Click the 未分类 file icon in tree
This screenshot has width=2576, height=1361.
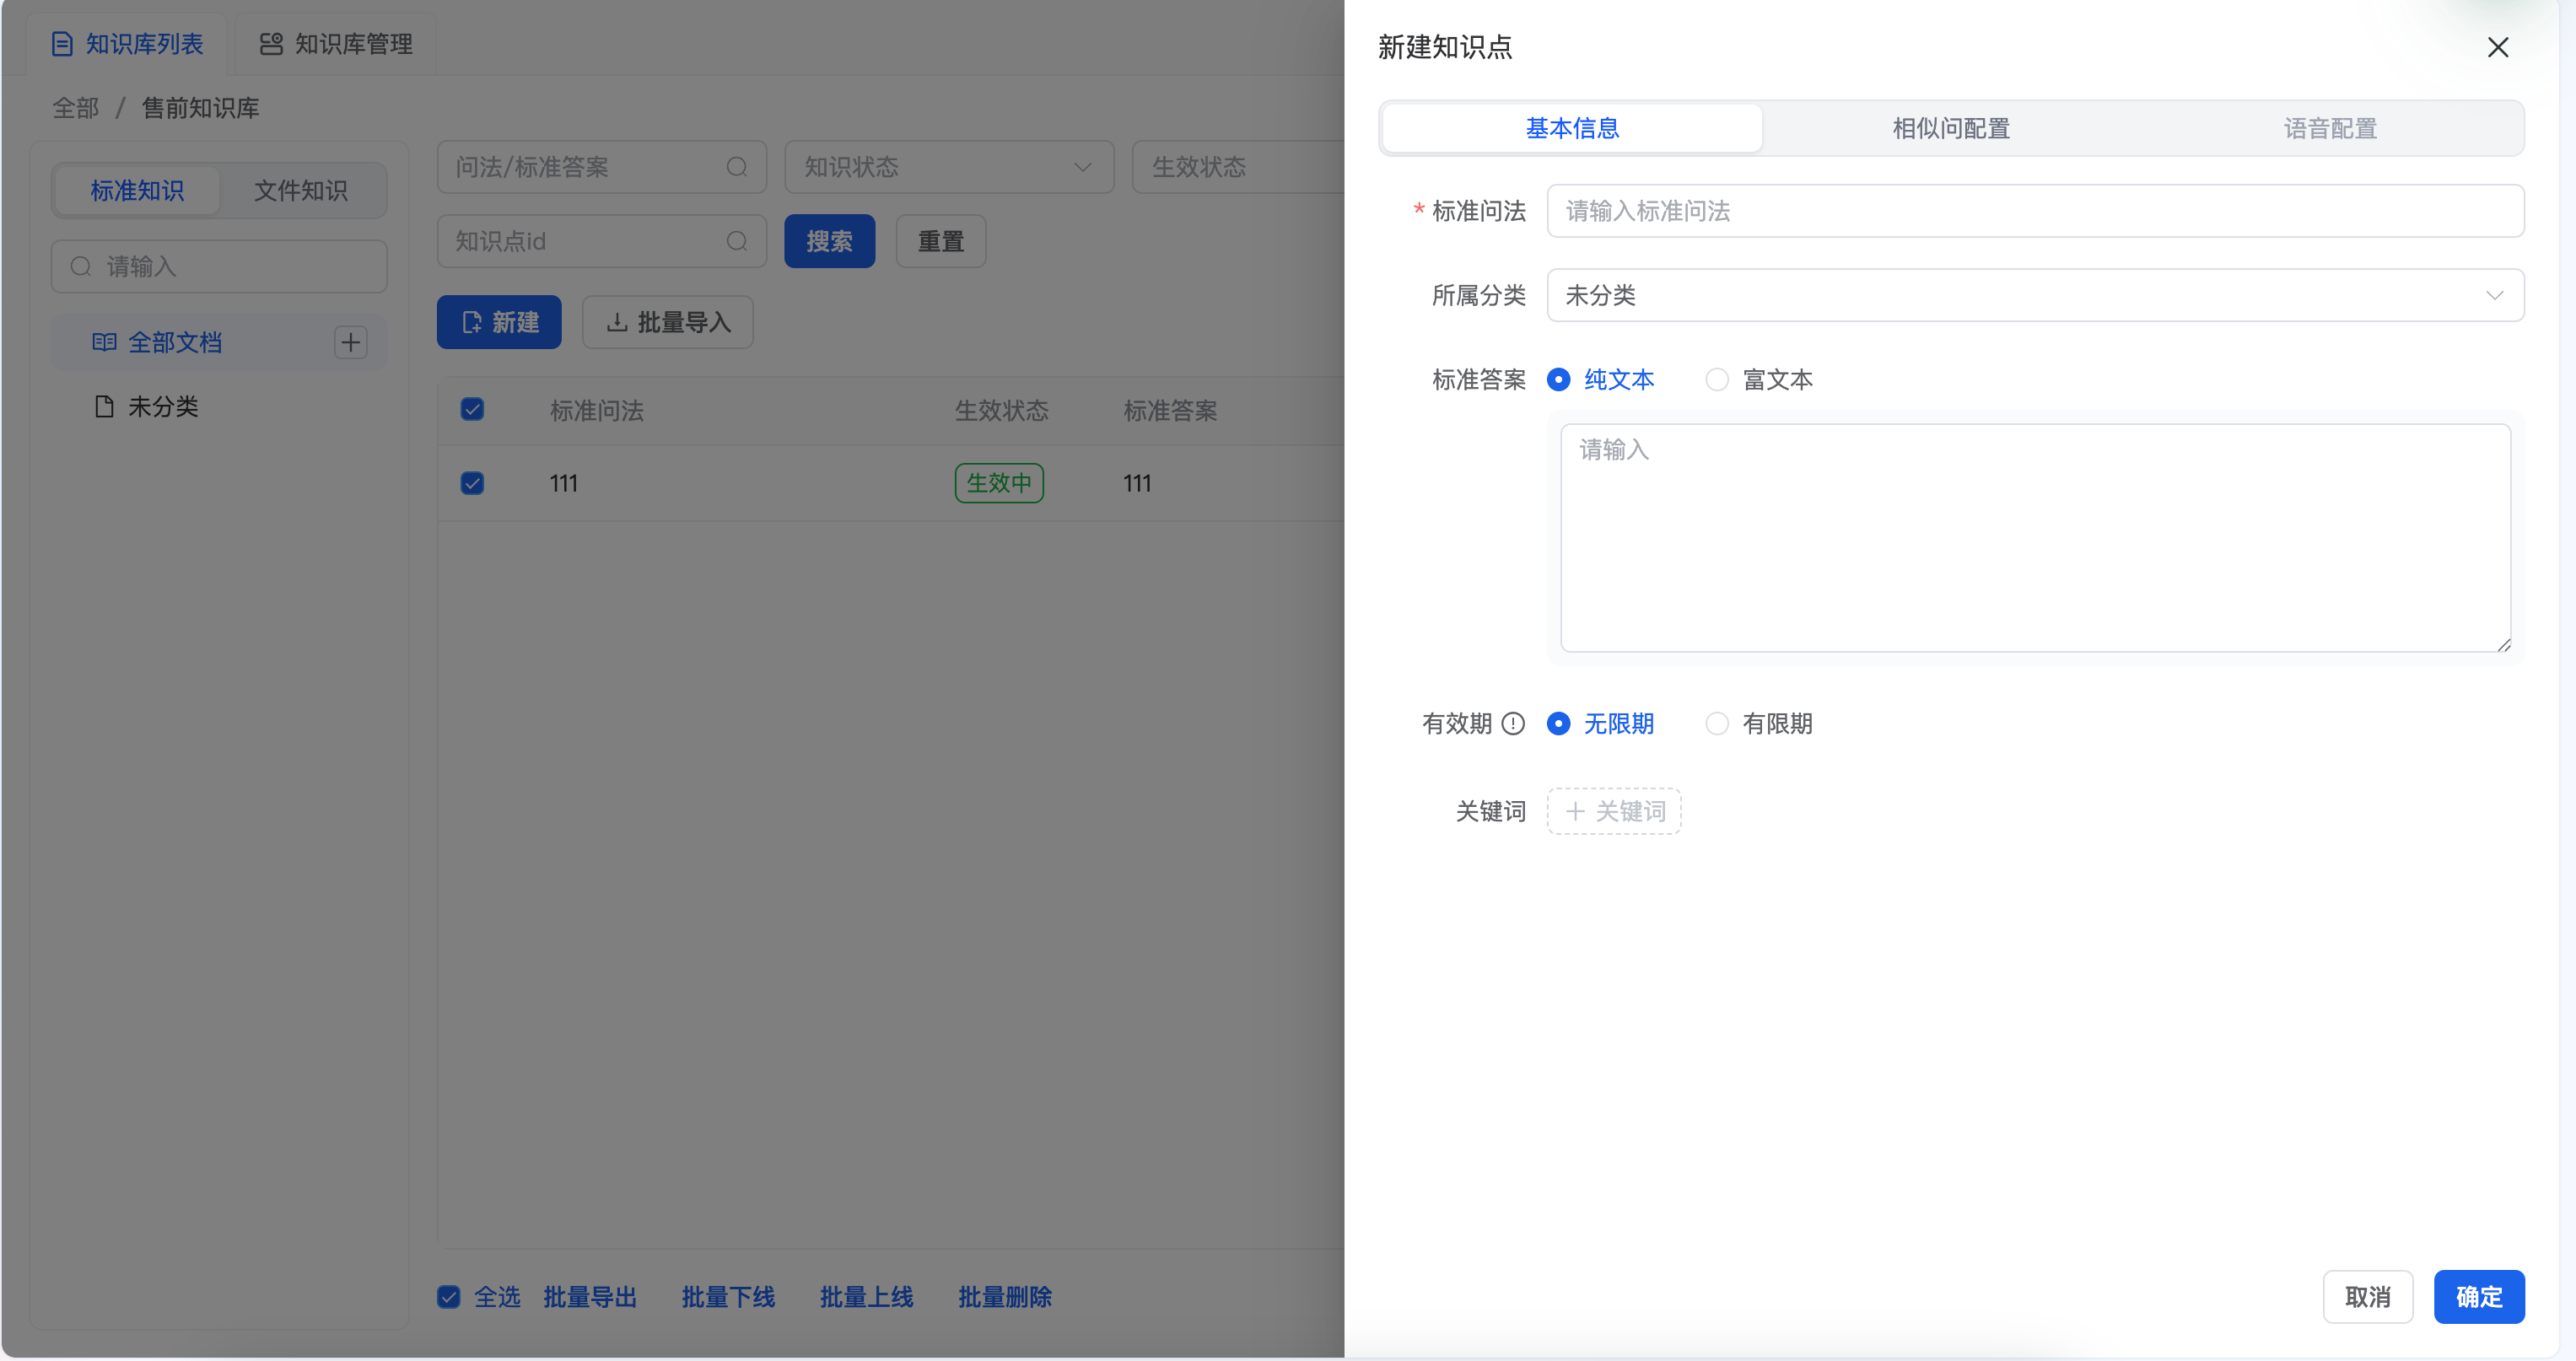point(104,406)
